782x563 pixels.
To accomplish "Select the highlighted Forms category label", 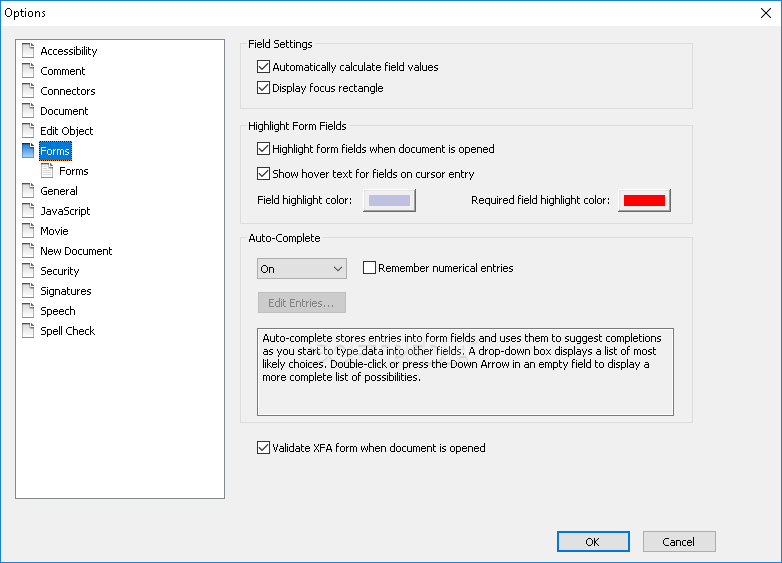I will point(55,151).
